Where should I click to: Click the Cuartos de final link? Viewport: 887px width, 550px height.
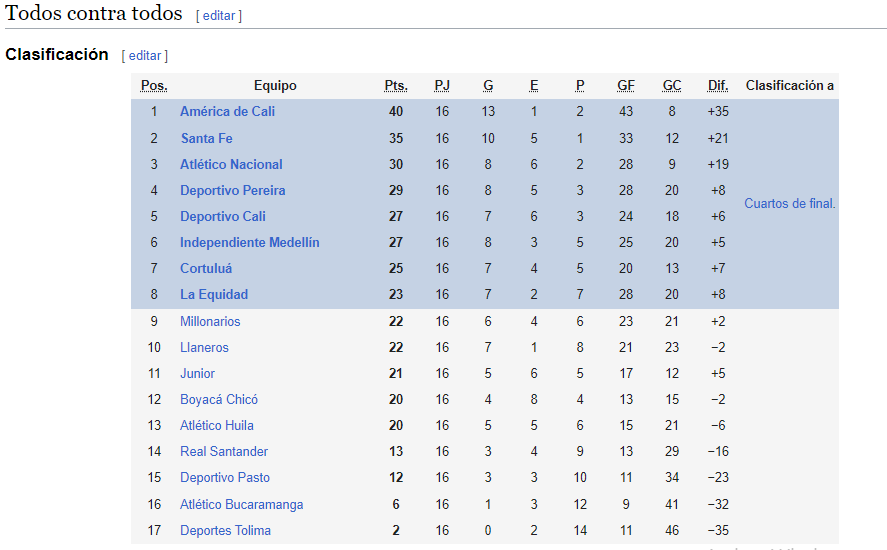[790, 204]
